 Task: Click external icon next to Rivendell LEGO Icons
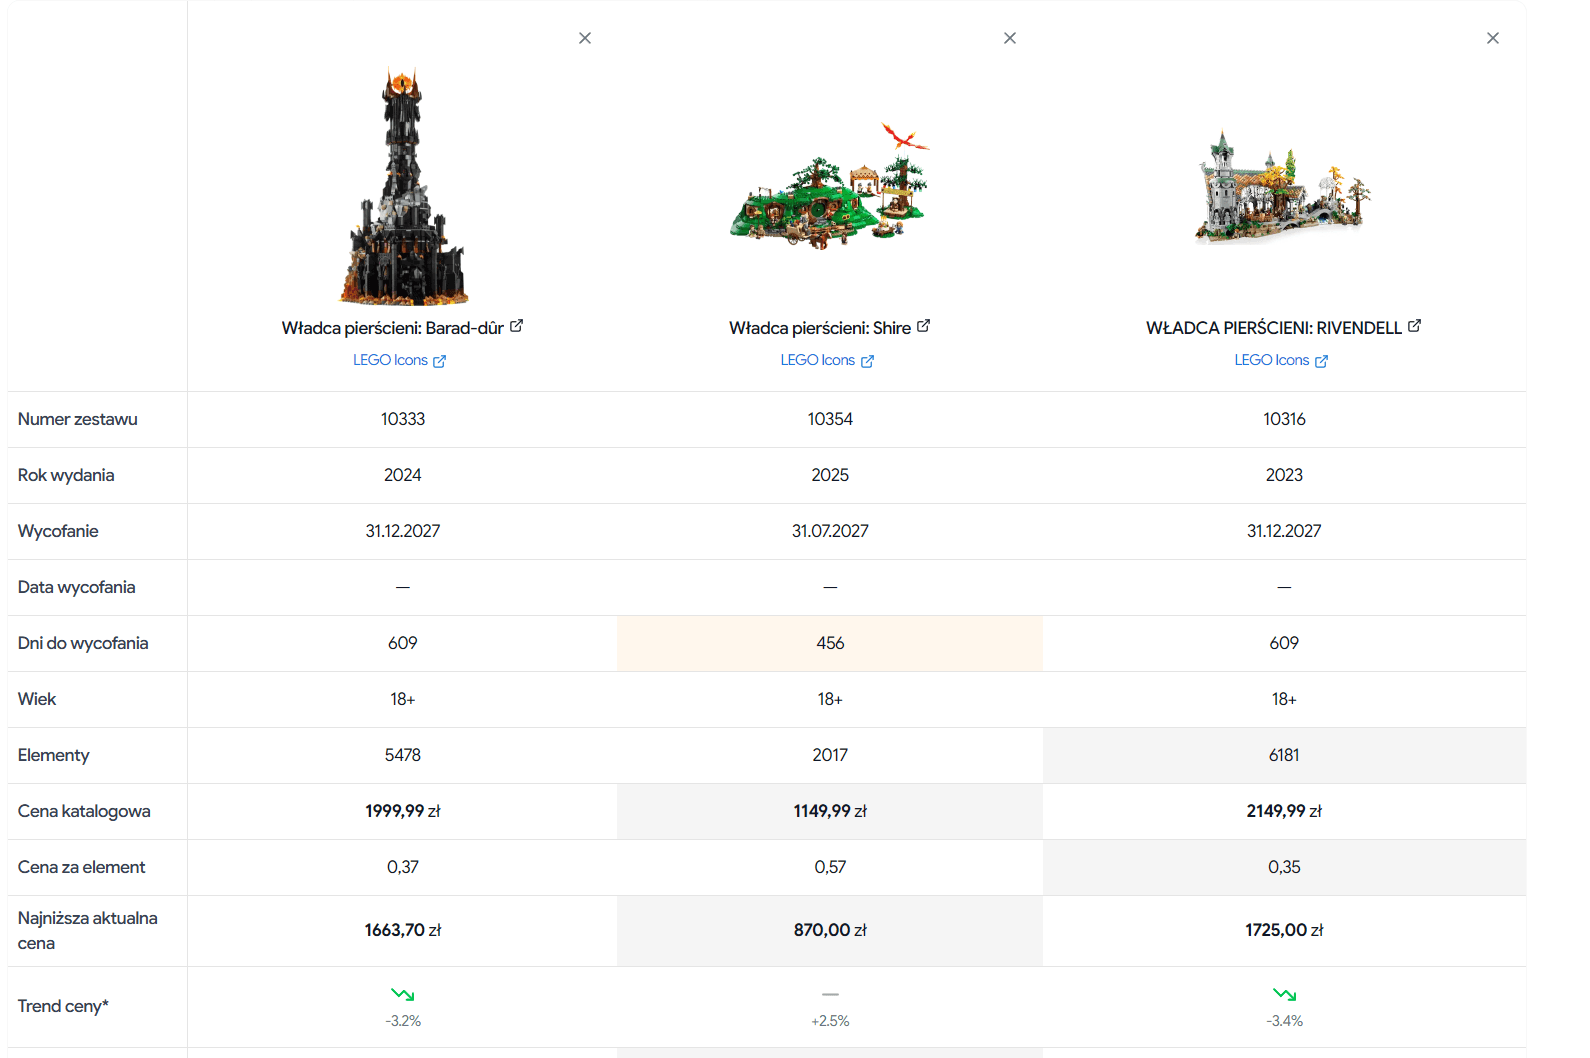tap(1321, 361)
